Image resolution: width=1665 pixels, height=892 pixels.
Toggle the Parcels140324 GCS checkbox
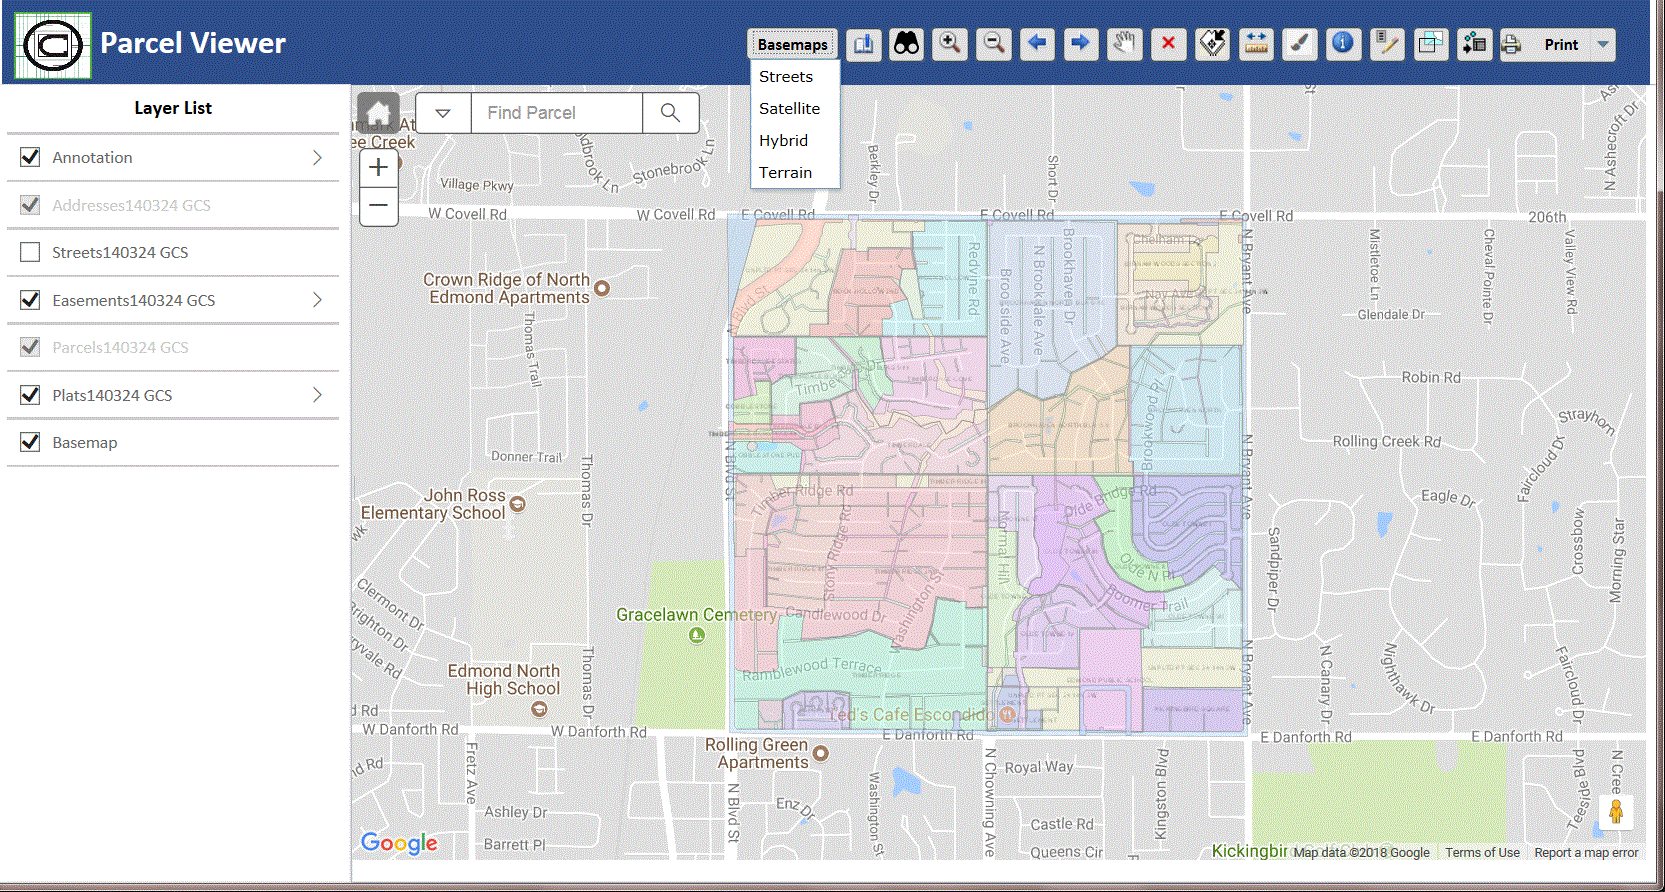click(x=30, y=347)
